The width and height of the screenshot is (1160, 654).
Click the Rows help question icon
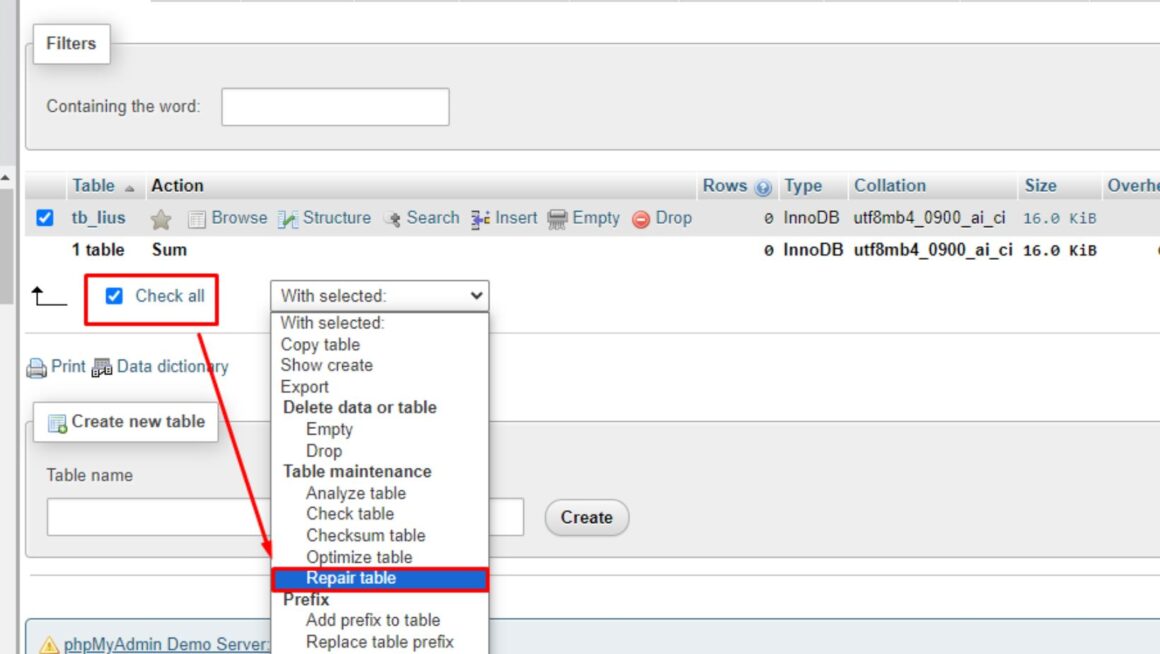(x=764, y=187)
